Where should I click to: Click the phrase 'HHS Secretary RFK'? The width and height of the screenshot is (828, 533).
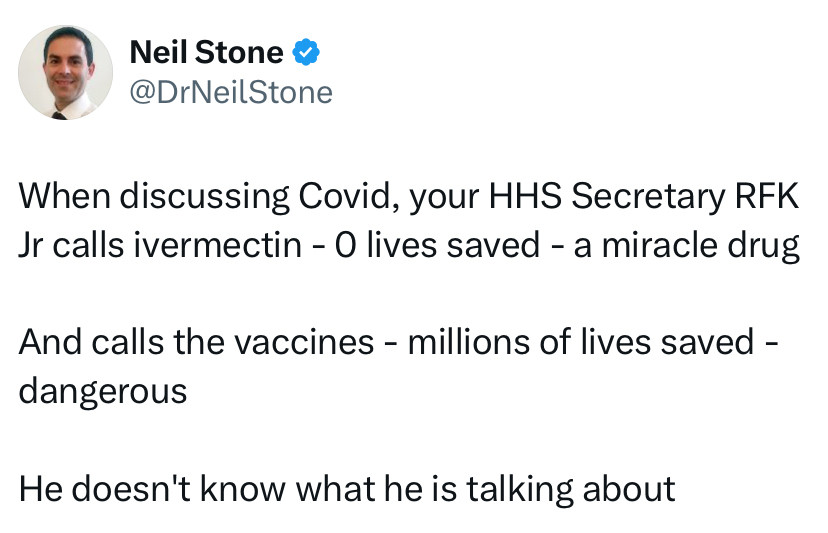tap(643, 195)
